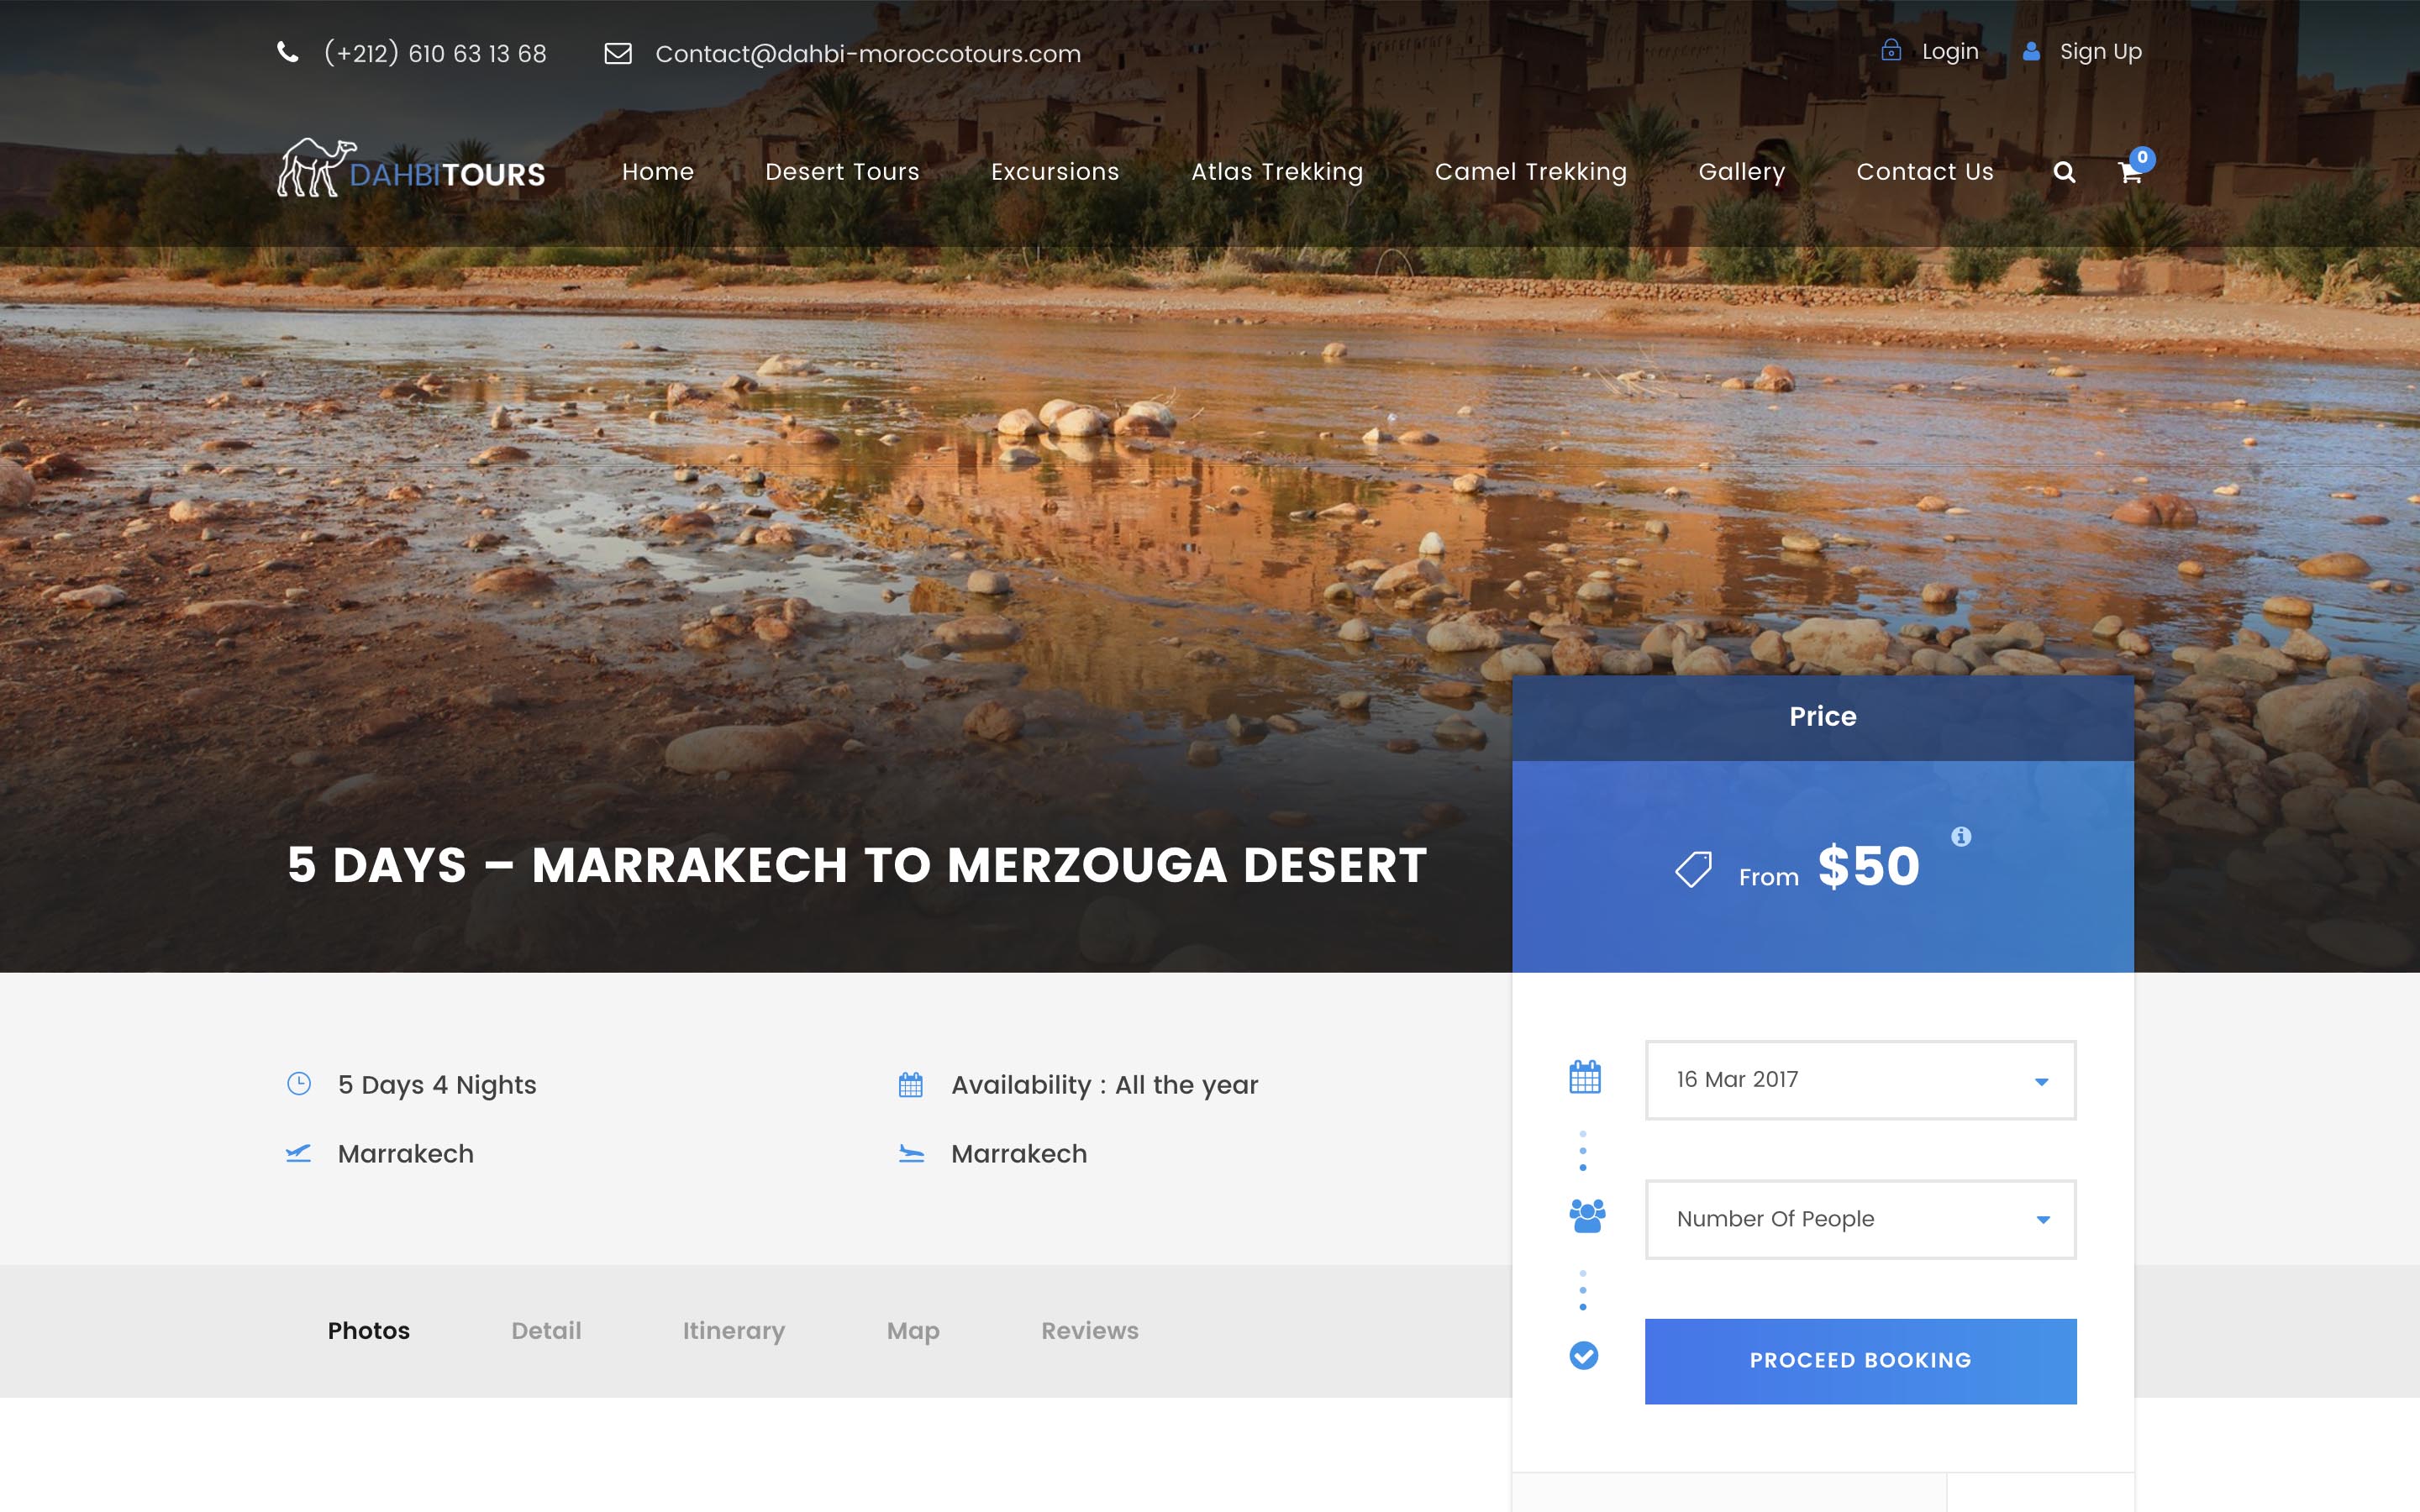
Task: Click the price tag icon
Action: pos(1693,868)
